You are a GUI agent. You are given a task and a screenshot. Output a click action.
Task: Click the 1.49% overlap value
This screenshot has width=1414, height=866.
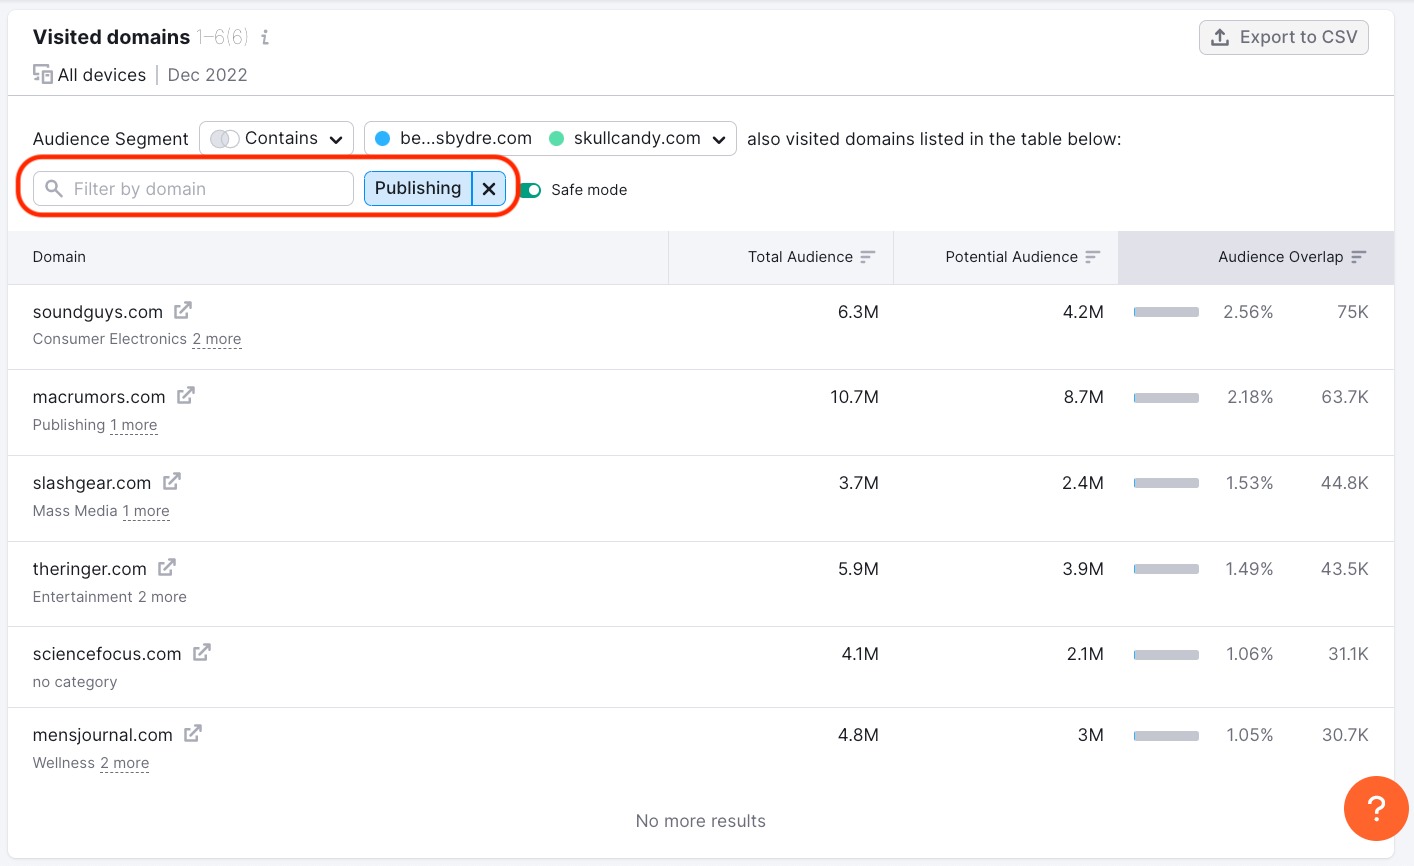1250,569
